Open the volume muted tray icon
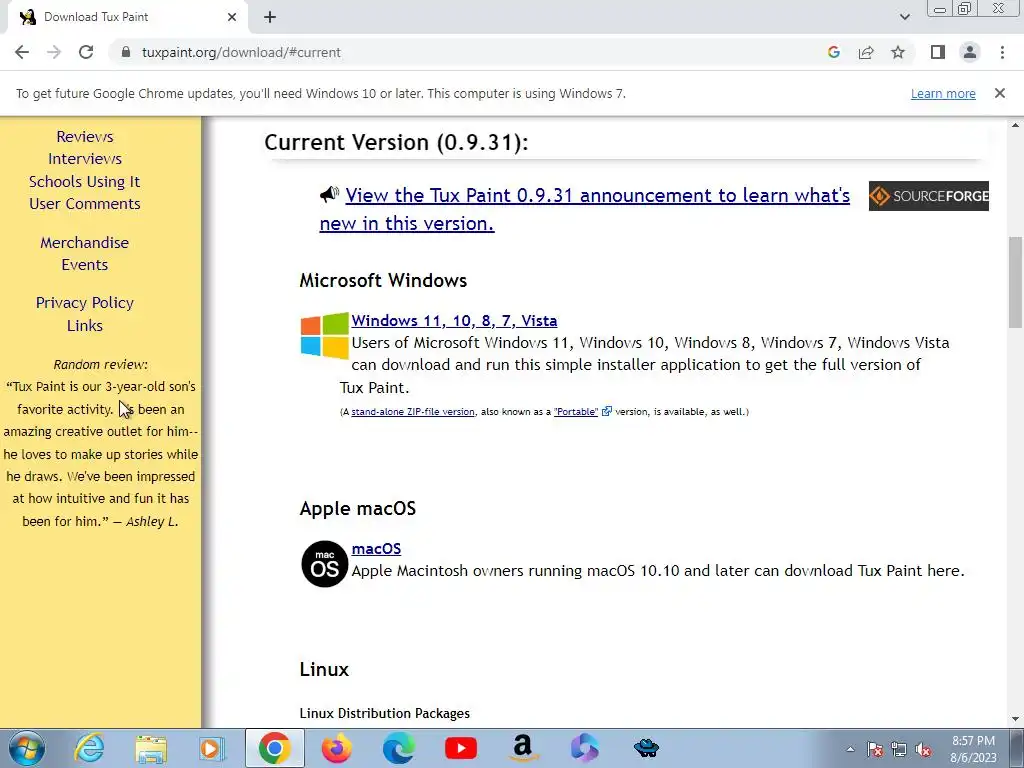The height and width of the screenshot is (768, 1024). click(923, 749)
